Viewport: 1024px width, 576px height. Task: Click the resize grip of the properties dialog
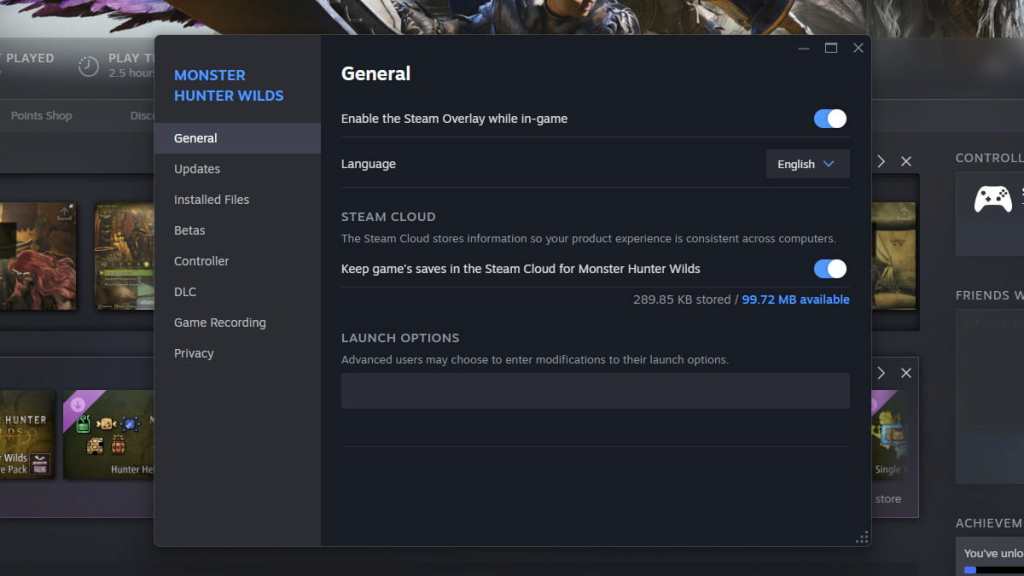pyautogui.click(x=862, y=537)
